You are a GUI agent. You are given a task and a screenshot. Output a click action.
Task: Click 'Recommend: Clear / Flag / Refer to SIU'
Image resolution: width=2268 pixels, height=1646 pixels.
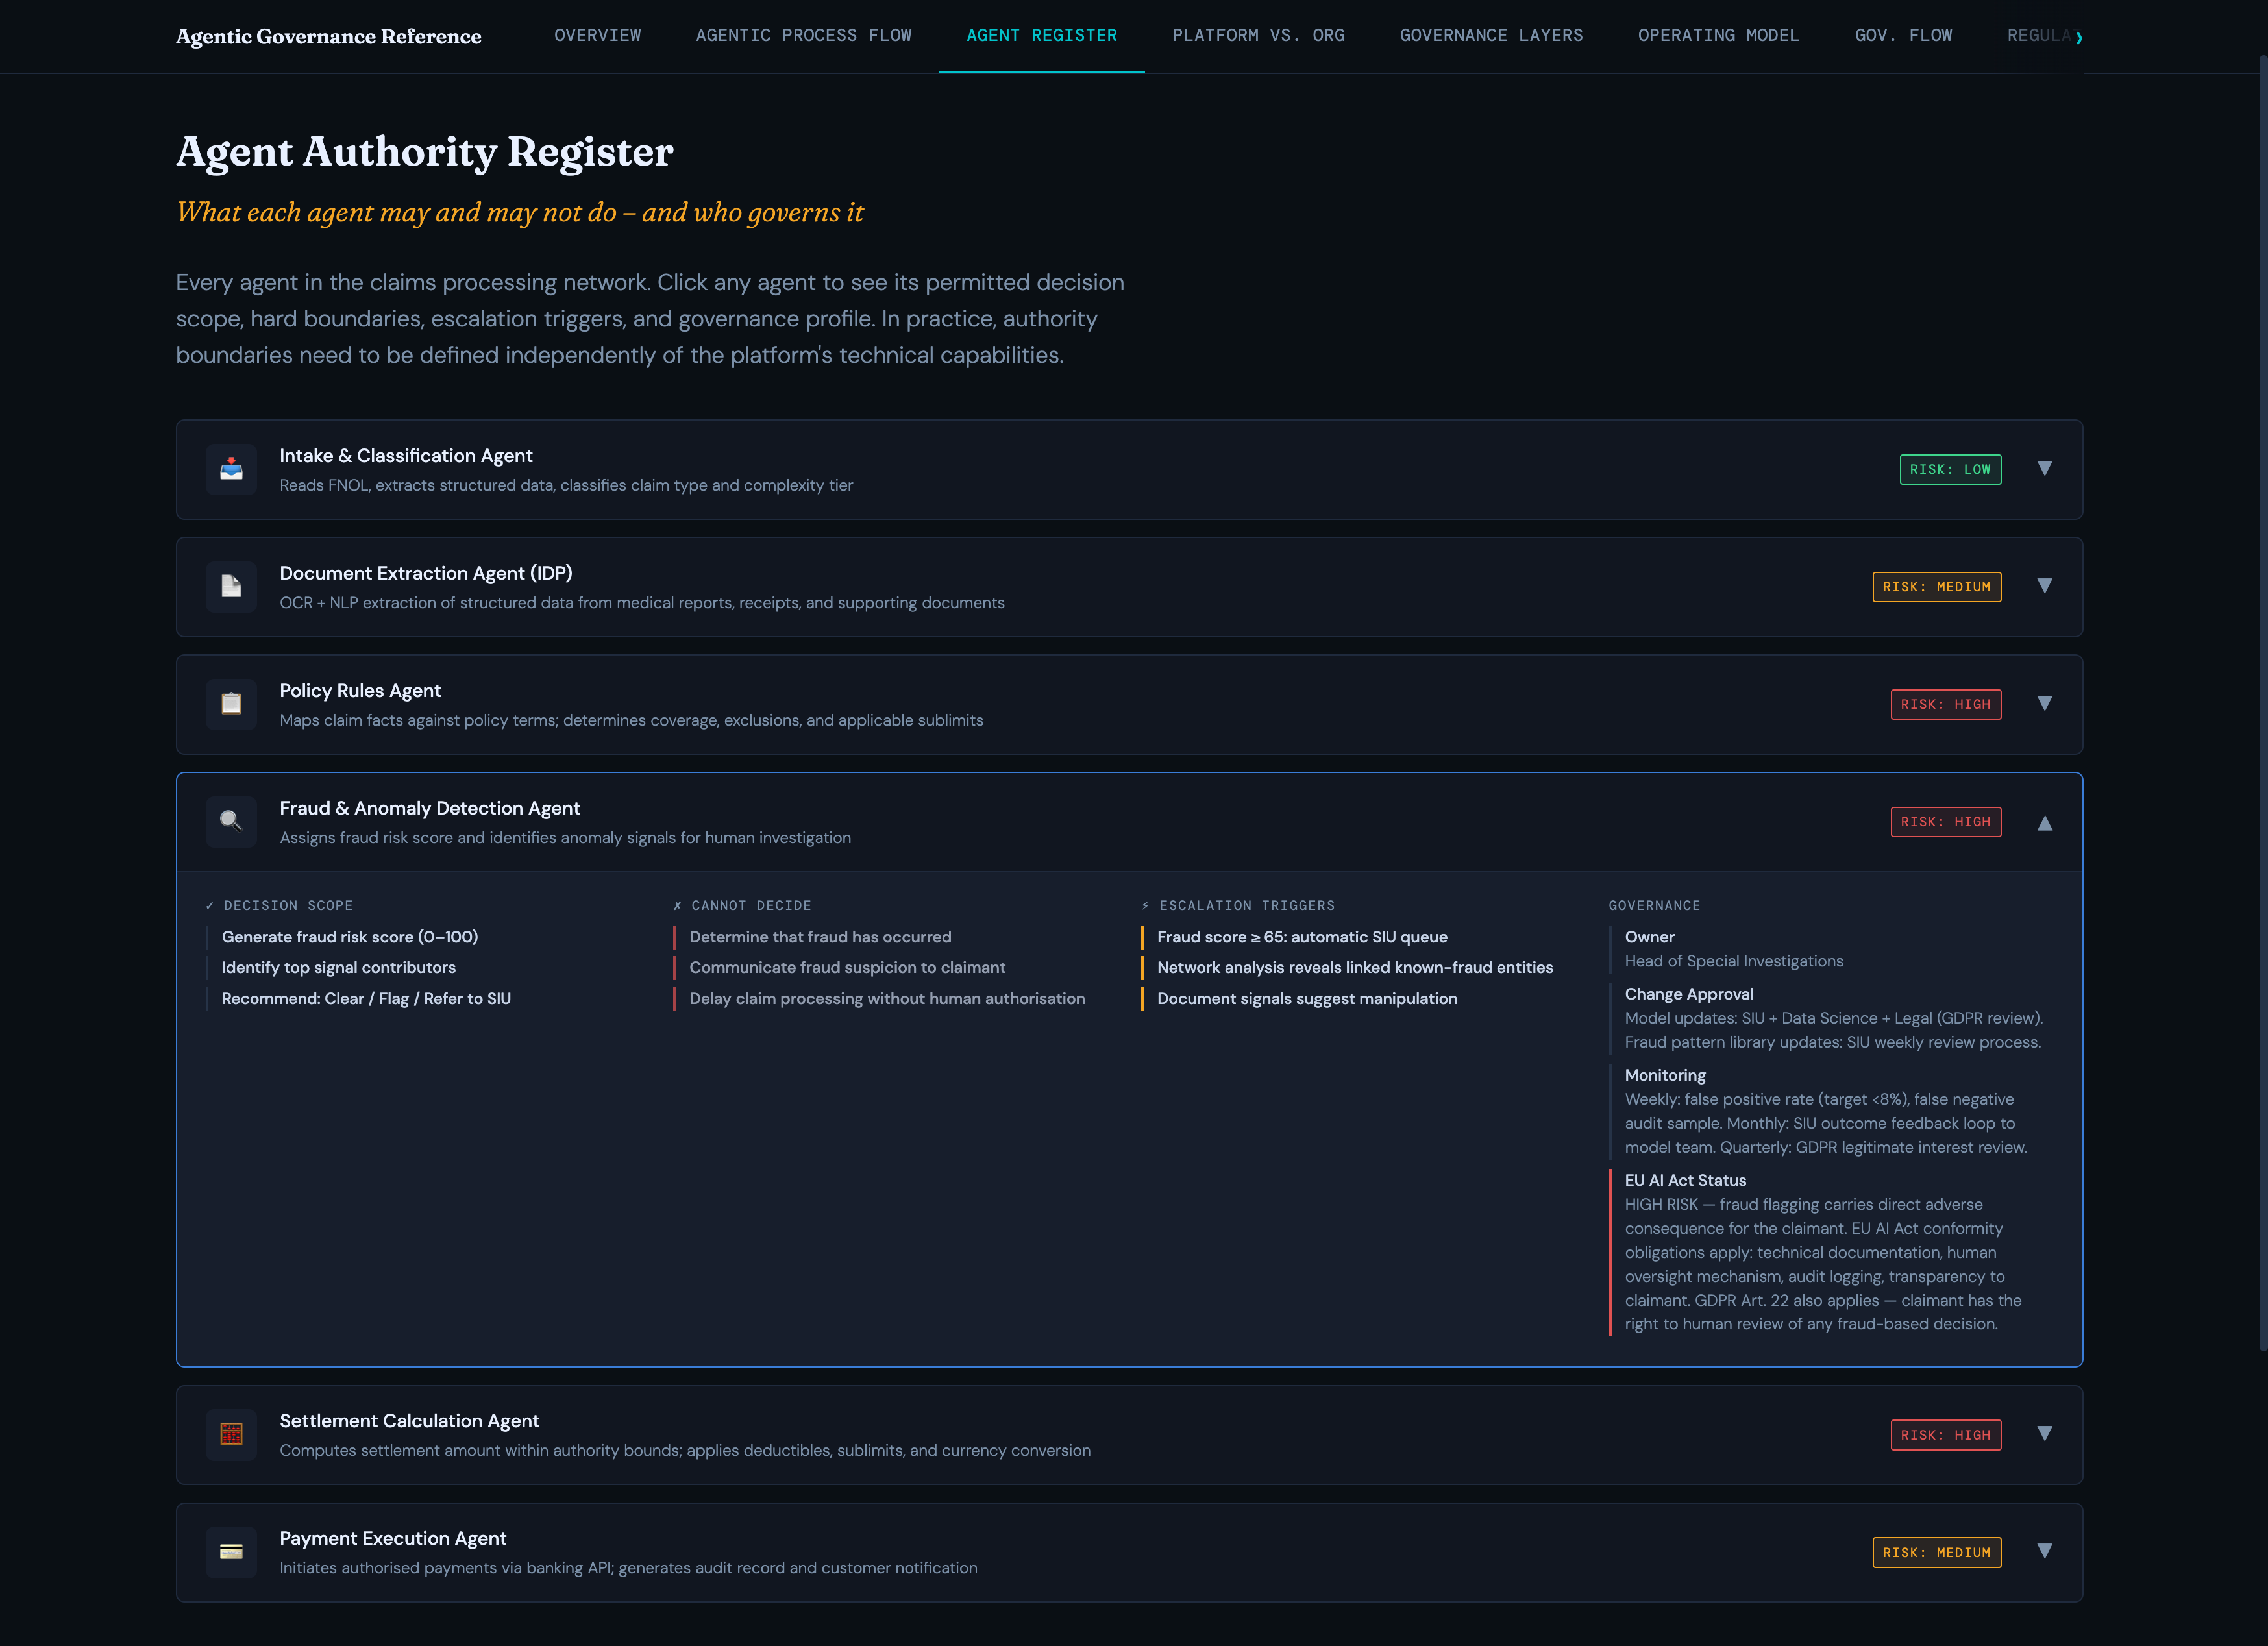[x=366, y=999]
